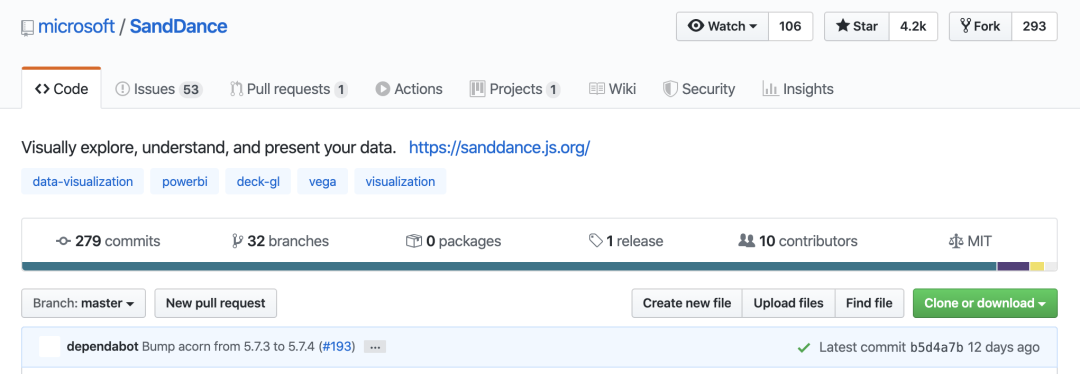Open the Clone or download dropdown

(x=985, y=303)
